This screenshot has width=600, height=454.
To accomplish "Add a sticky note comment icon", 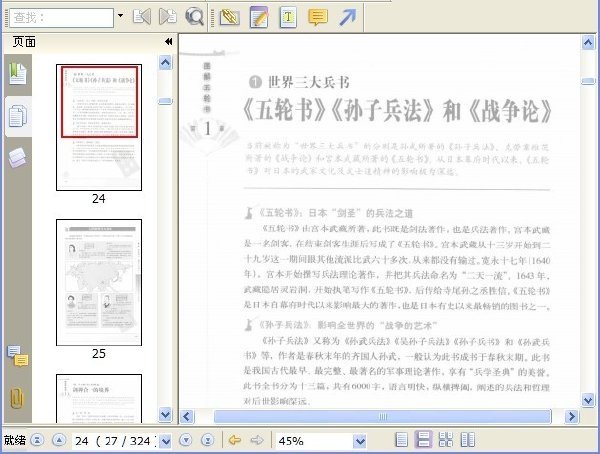I will pyautogui.click(x=318, y=17).
